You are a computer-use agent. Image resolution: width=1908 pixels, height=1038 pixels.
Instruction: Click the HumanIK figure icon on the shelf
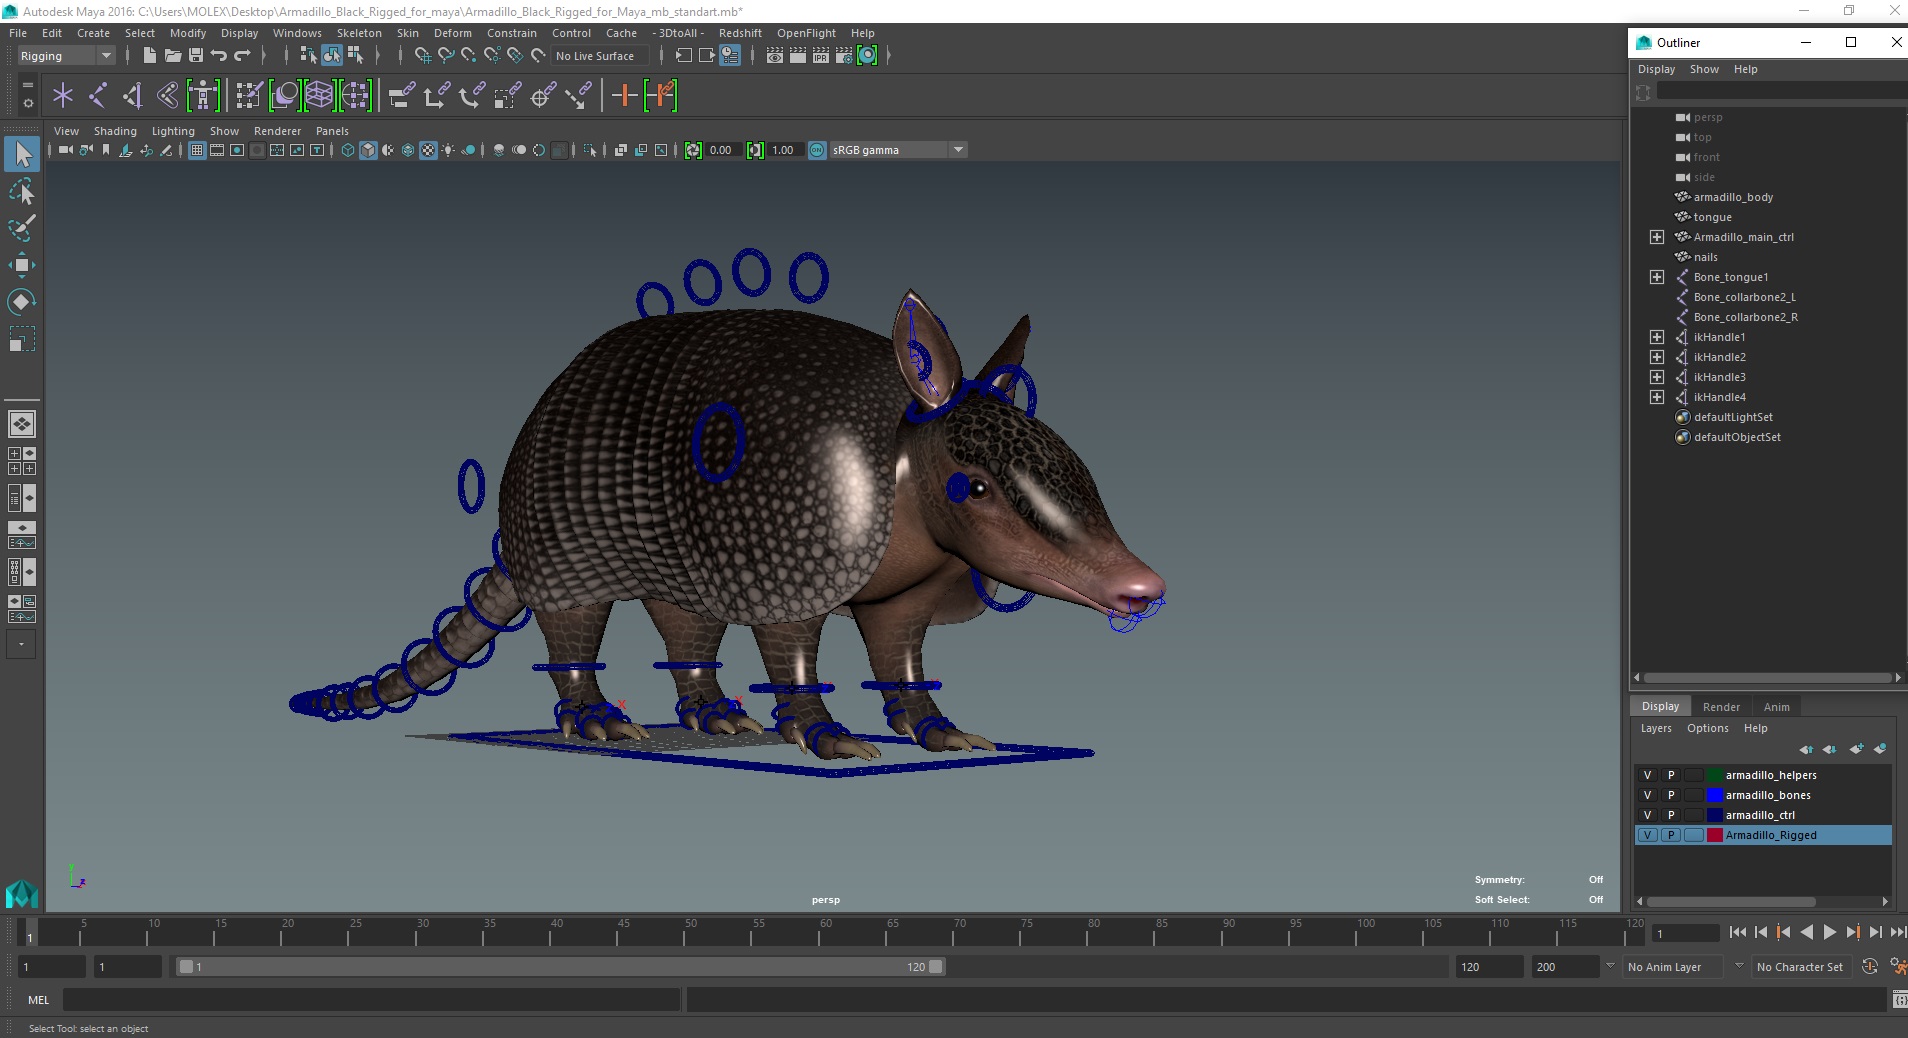(x=203, y=96)
